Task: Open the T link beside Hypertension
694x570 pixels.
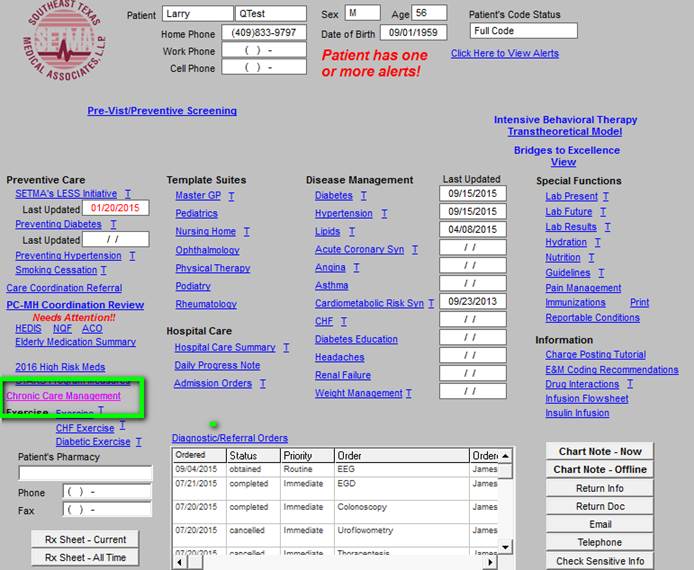Action: point(384,214)
